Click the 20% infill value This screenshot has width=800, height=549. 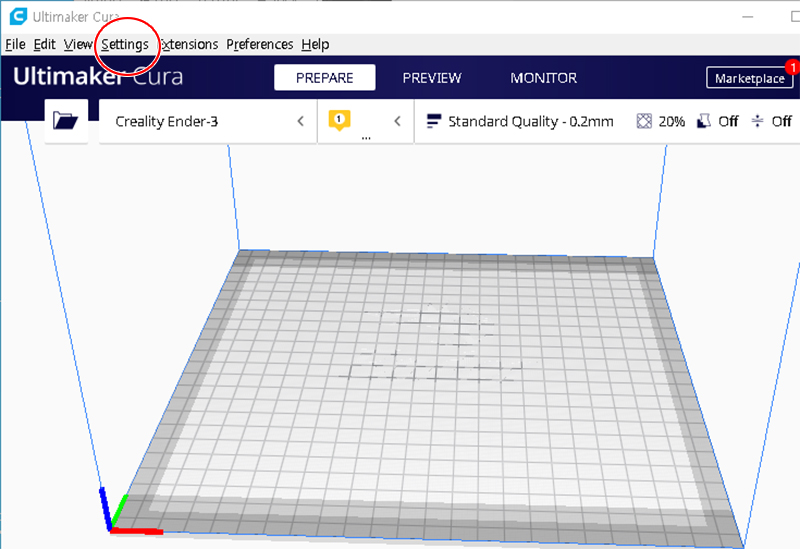[671, 121]
